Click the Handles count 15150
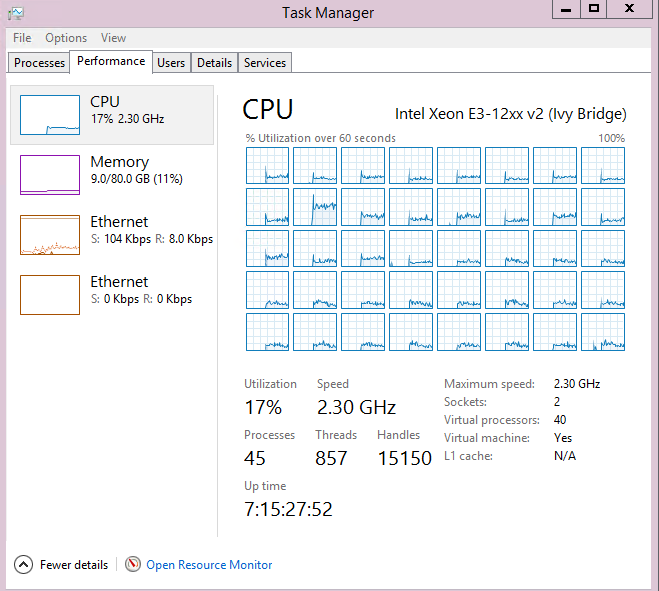 (x=405, y=458)
